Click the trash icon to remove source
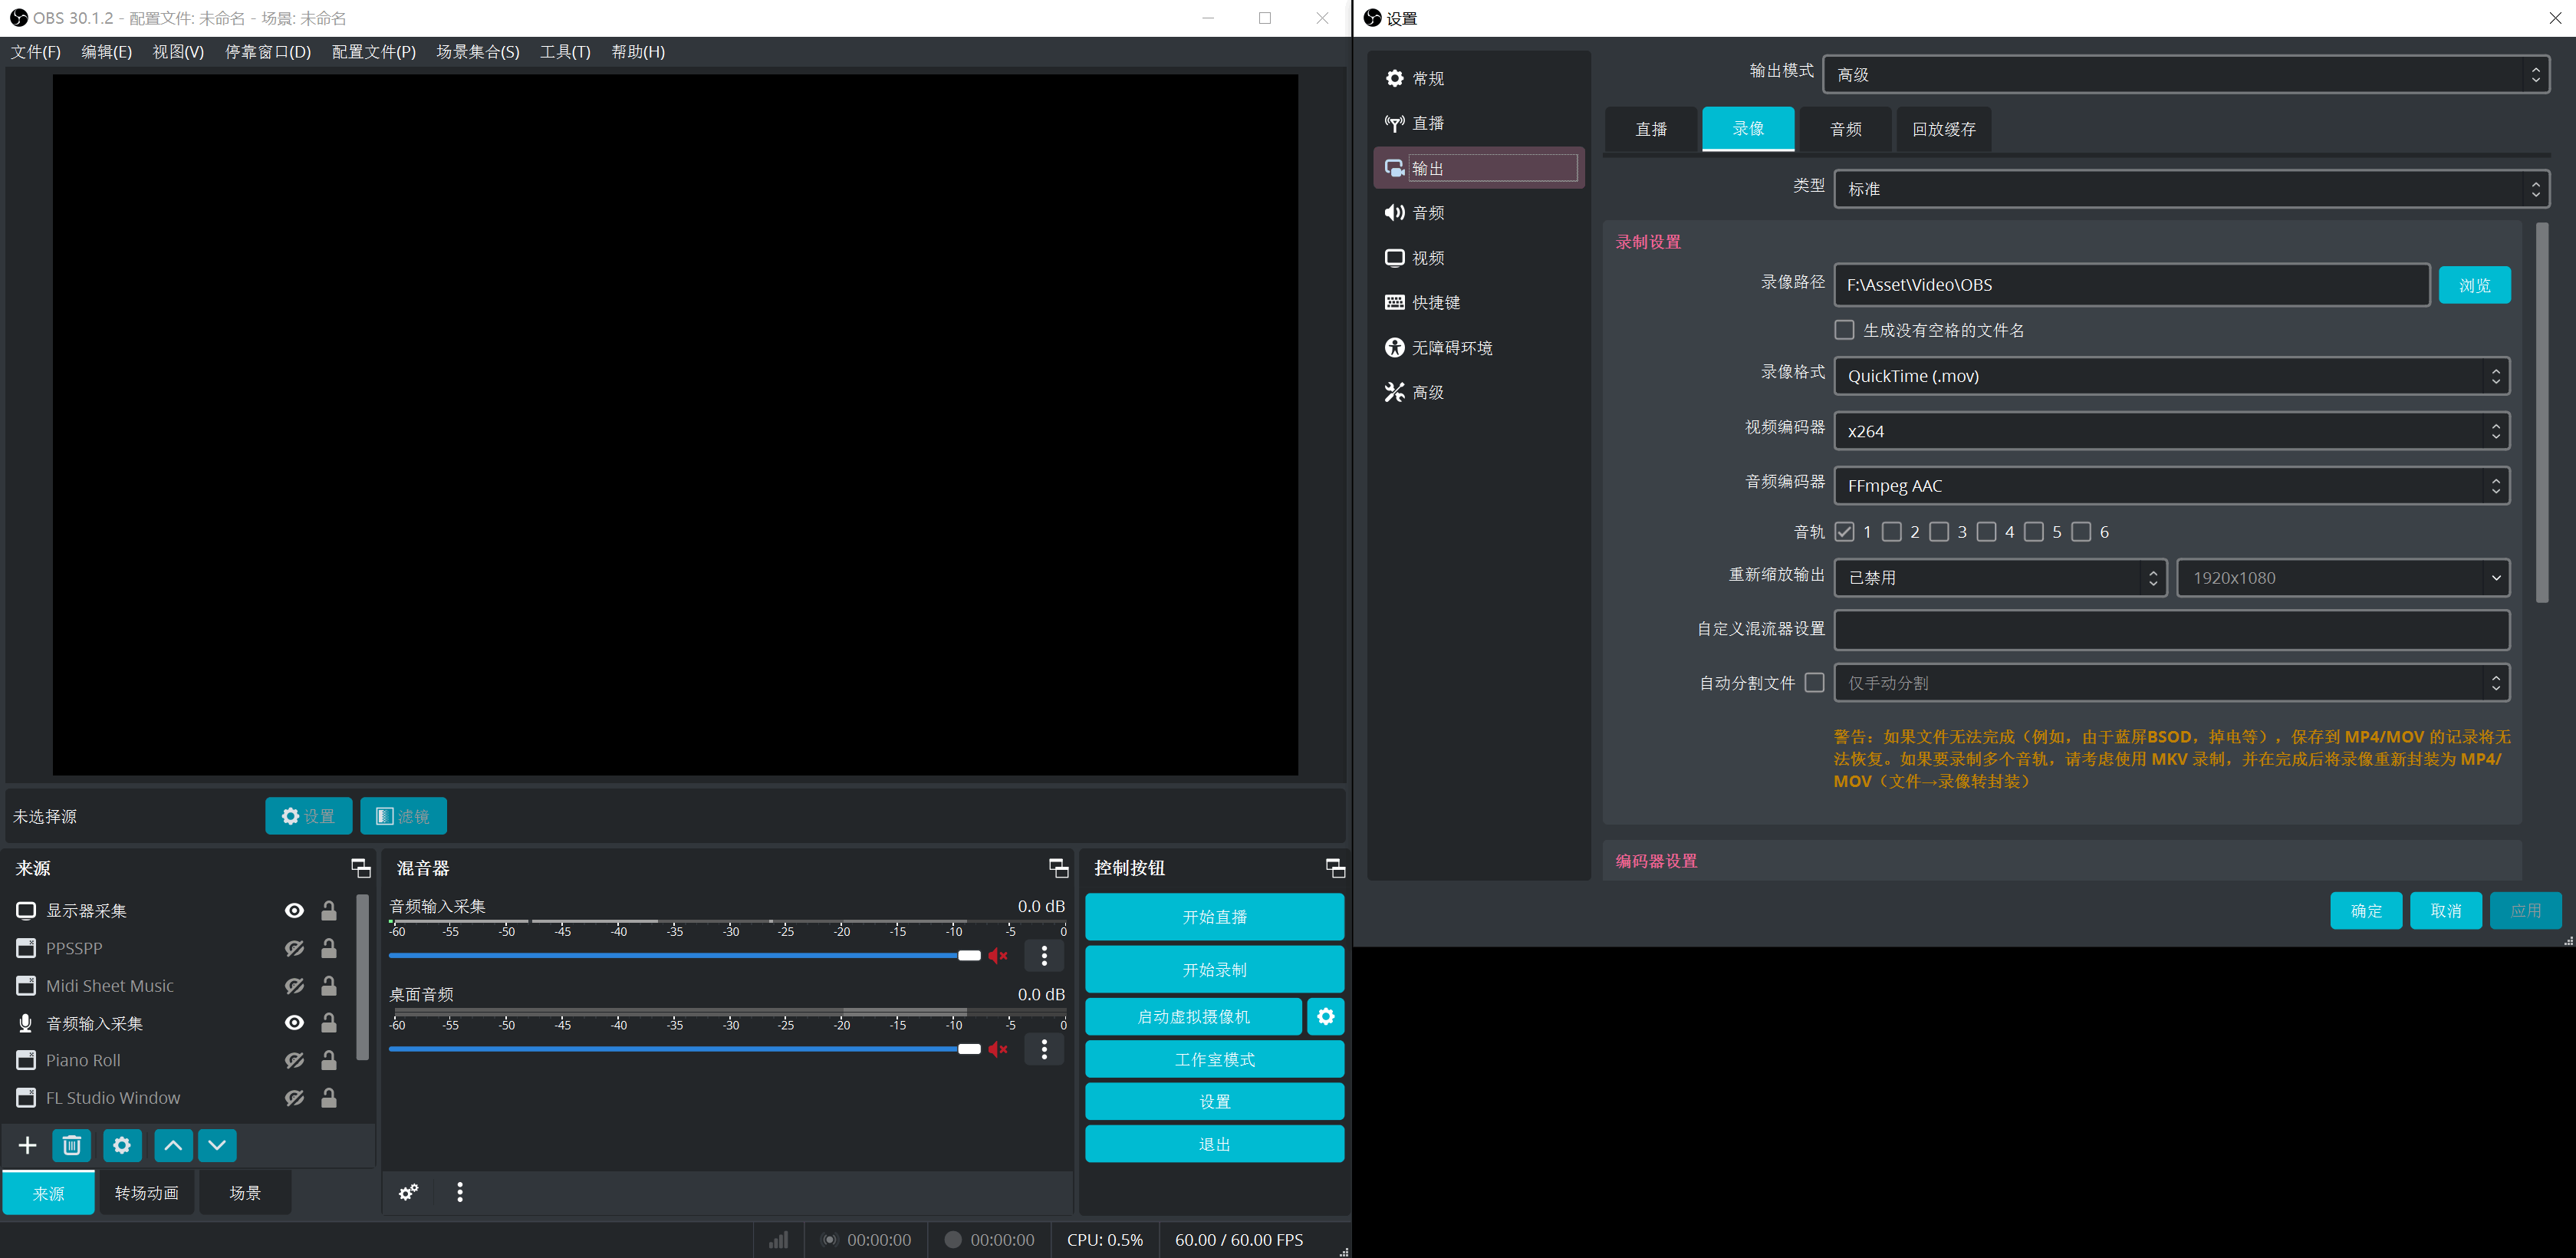Screen dimensions: 2576x1258 click(72, 1145)
